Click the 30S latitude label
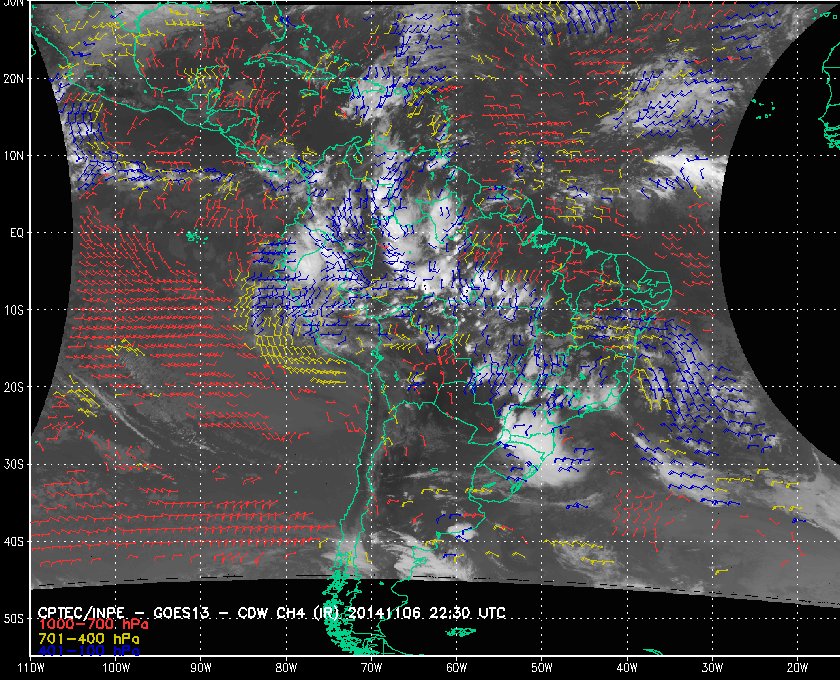The width and height of the screenshot is (840, 680). pos(14,465)
